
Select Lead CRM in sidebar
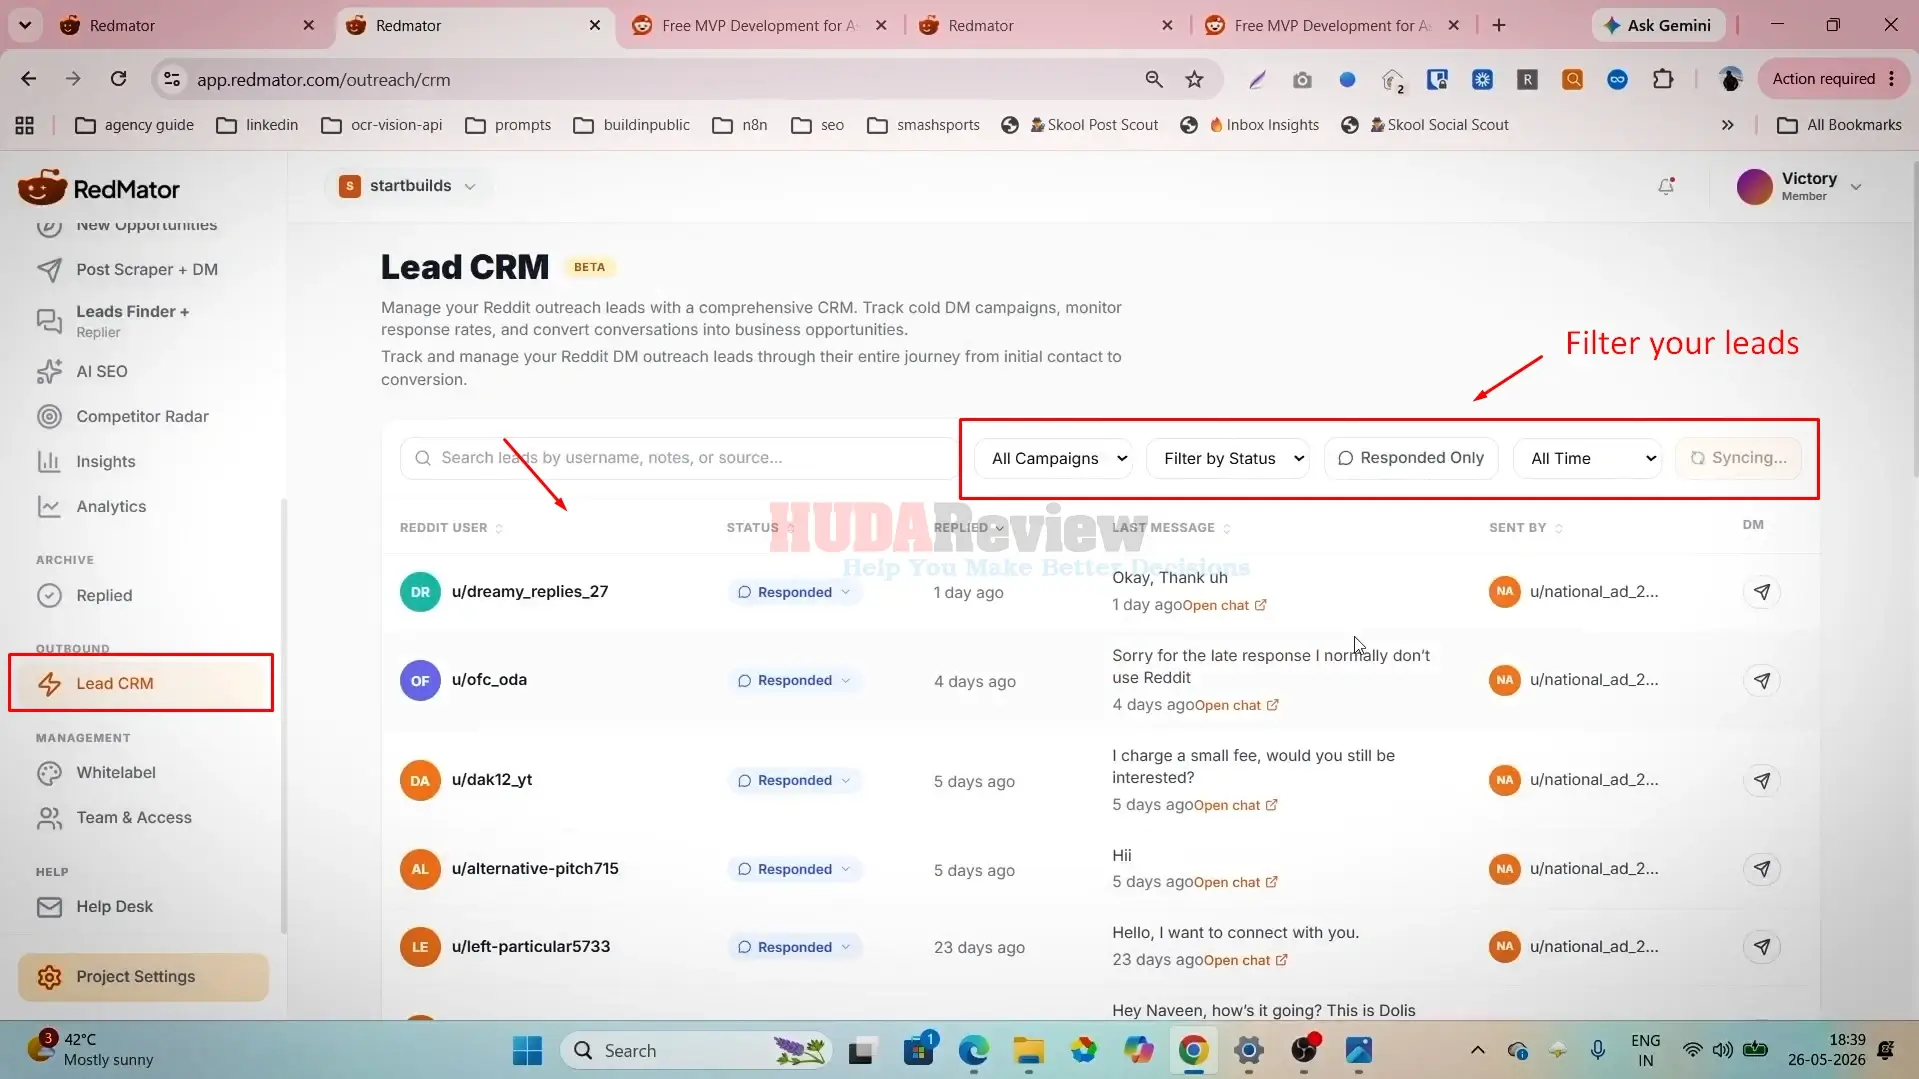click(141, 683)
